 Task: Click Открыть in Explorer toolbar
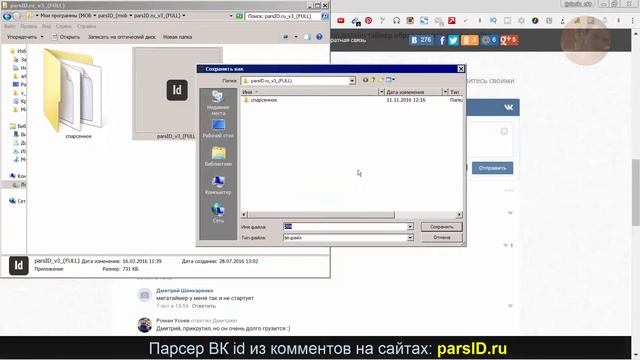point(66,37)
